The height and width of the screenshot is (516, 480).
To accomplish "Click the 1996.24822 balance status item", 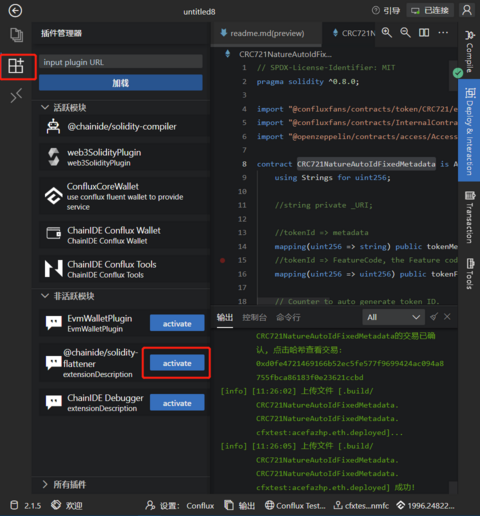I will [x=425, y=506].
